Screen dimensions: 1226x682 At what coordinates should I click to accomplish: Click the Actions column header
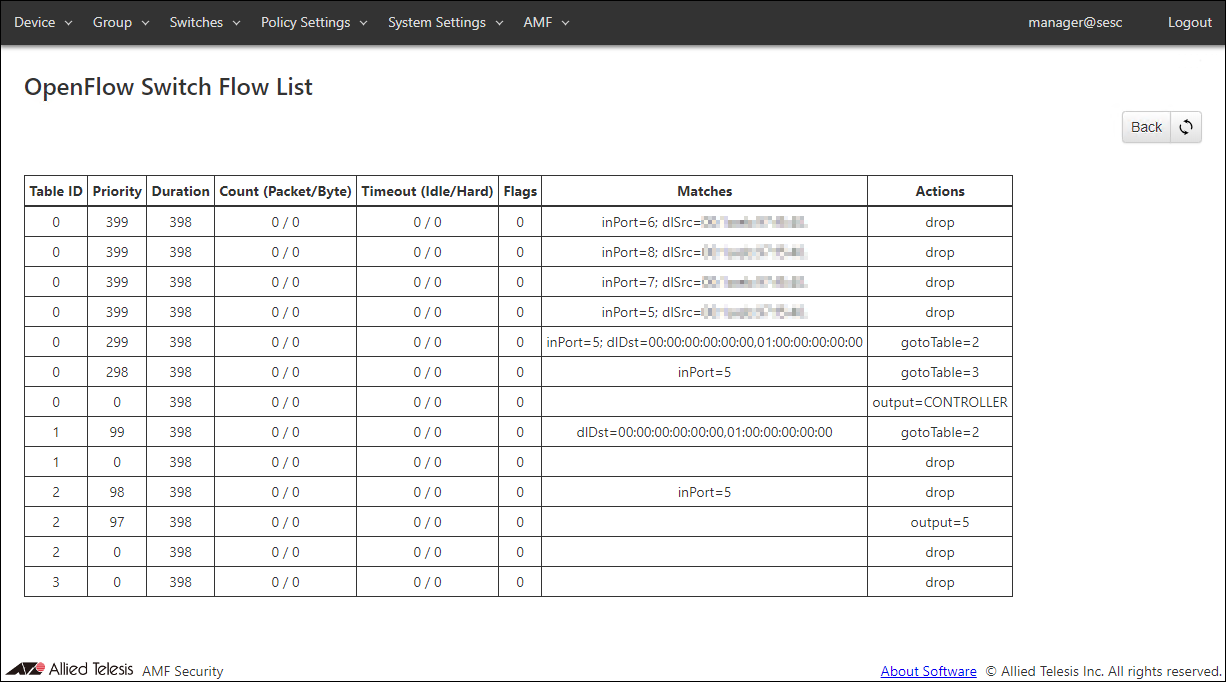939,191
